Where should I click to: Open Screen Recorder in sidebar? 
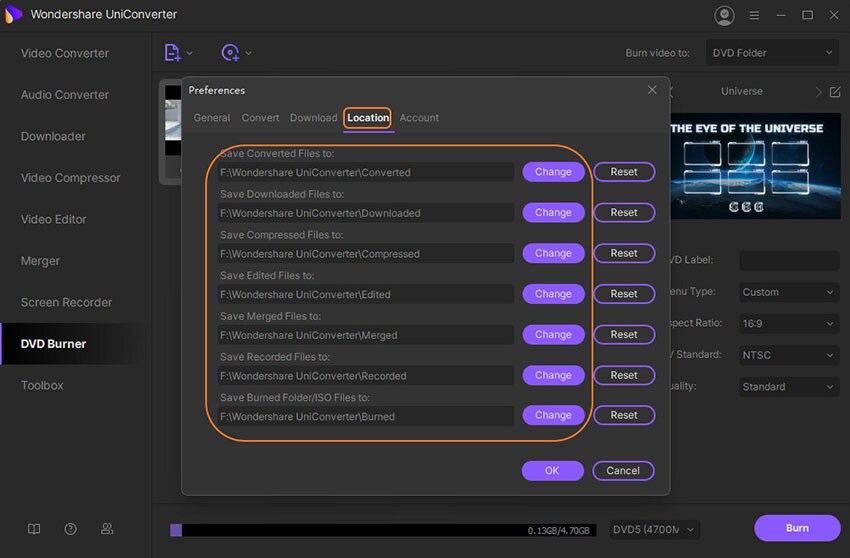point(66,302)
